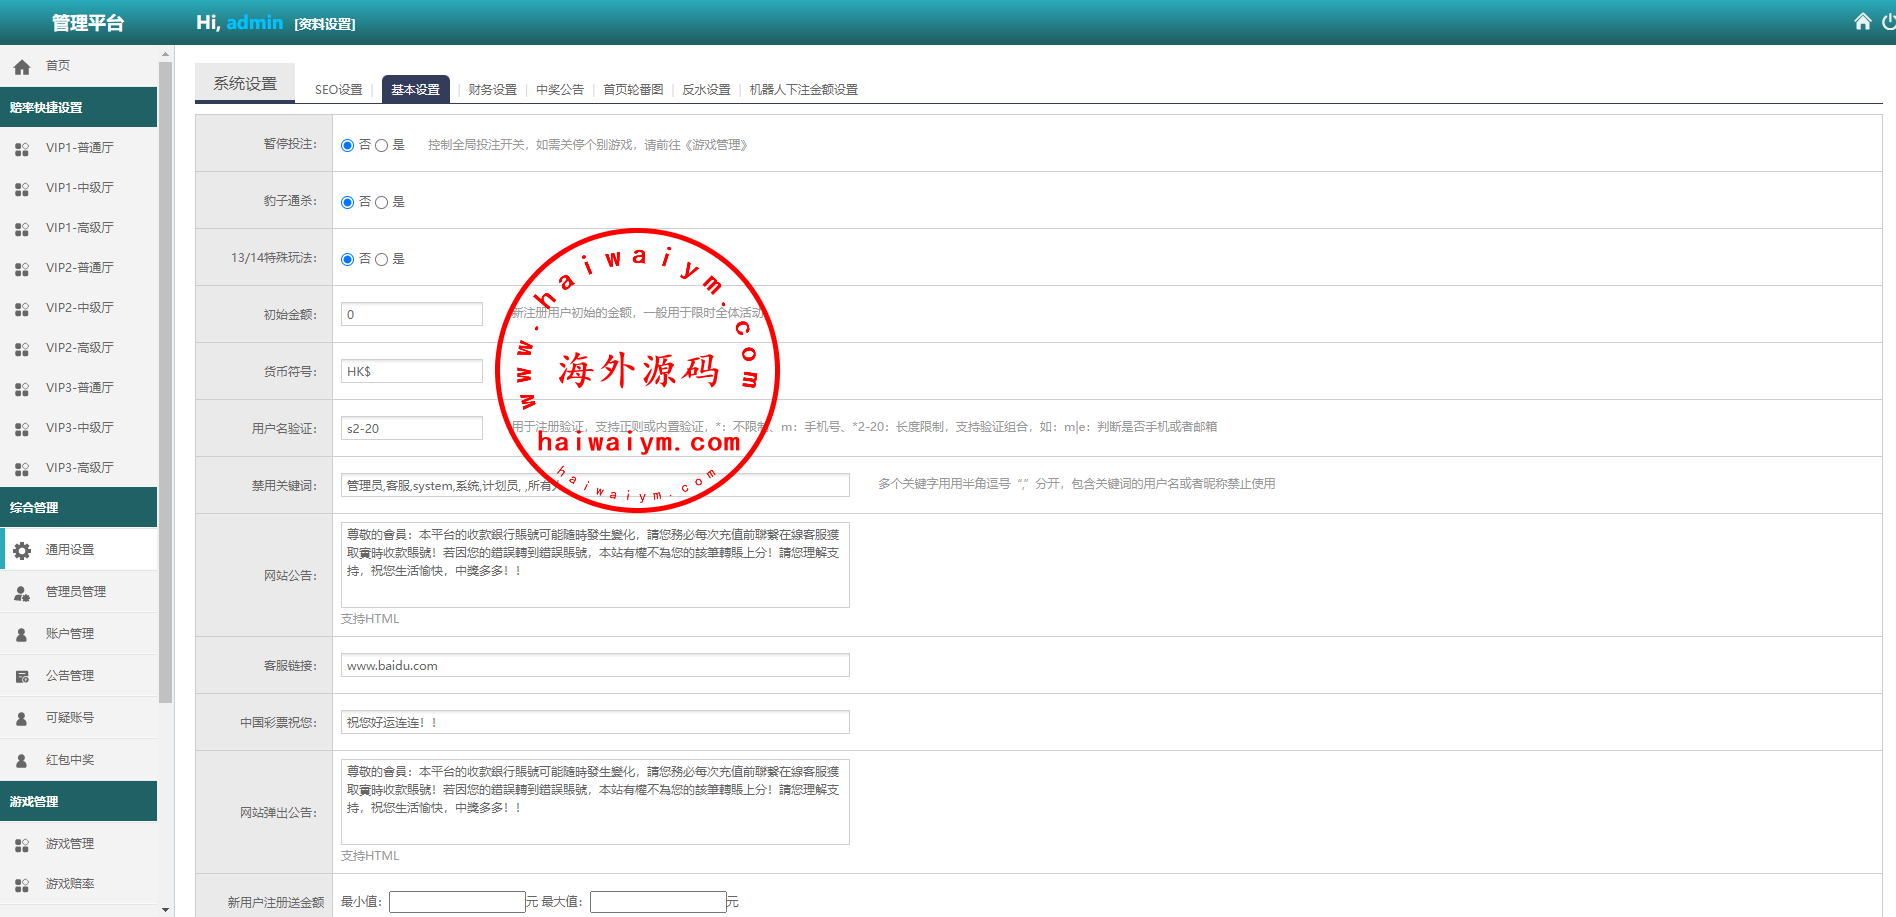Click the sidebar vertical scrollbar thumb
The width and height of the screenshot is (1896, 917).
pyautogui.click(x=165, y=380)
